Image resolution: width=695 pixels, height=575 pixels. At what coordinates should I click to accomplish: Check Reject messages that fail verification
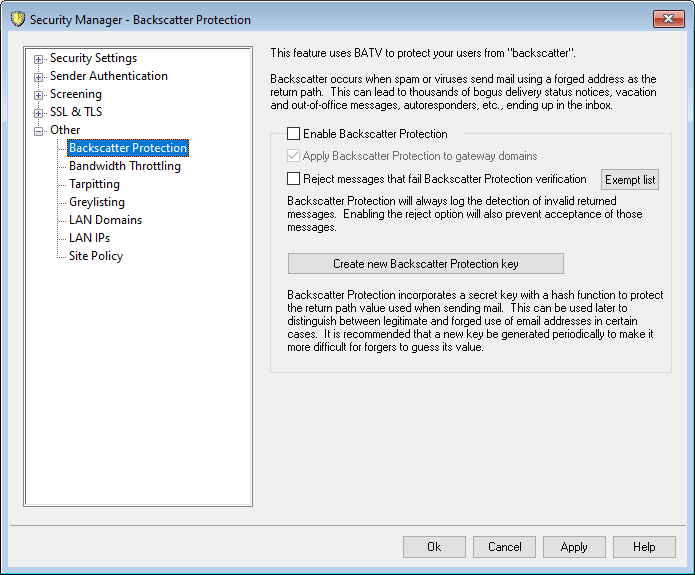(x=293, y=179)
